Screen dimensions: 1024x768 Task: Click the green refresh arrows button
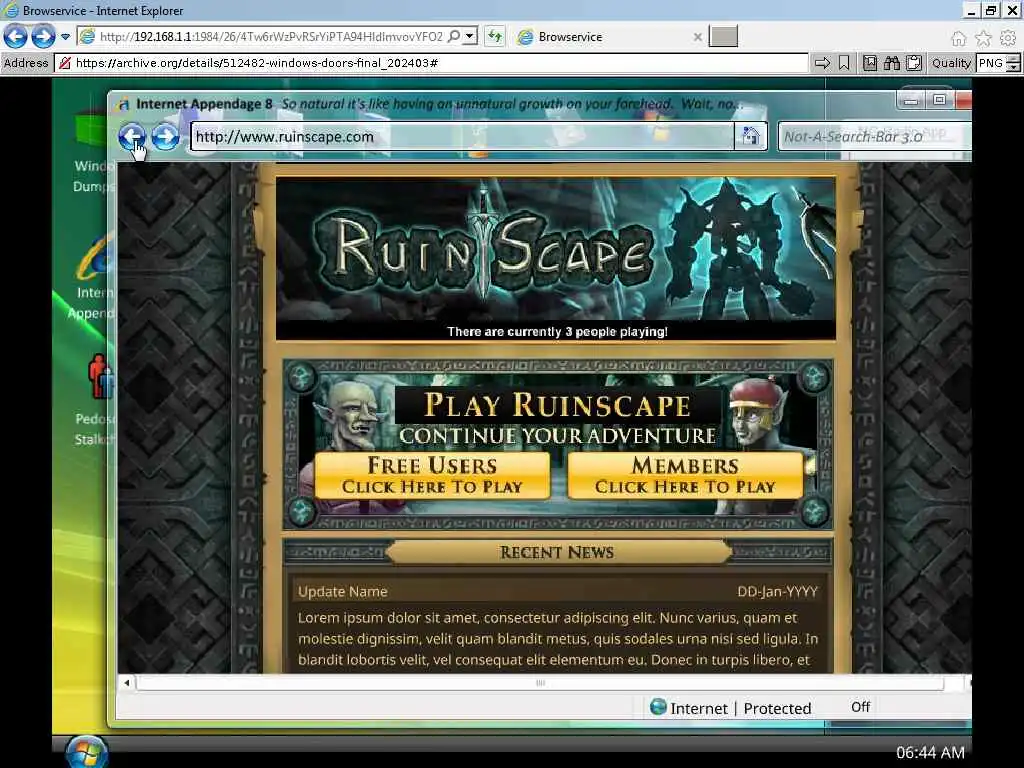click(495, 37)
